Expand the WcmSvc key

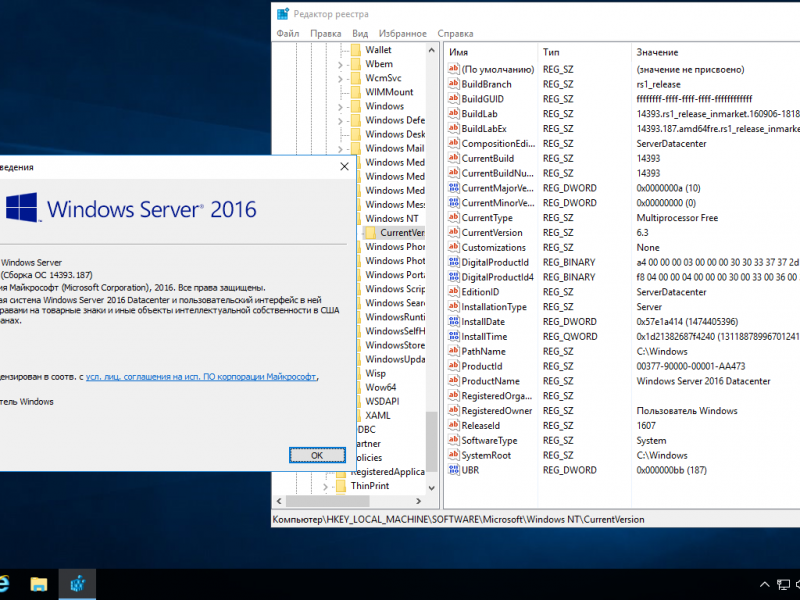(340, 79)
